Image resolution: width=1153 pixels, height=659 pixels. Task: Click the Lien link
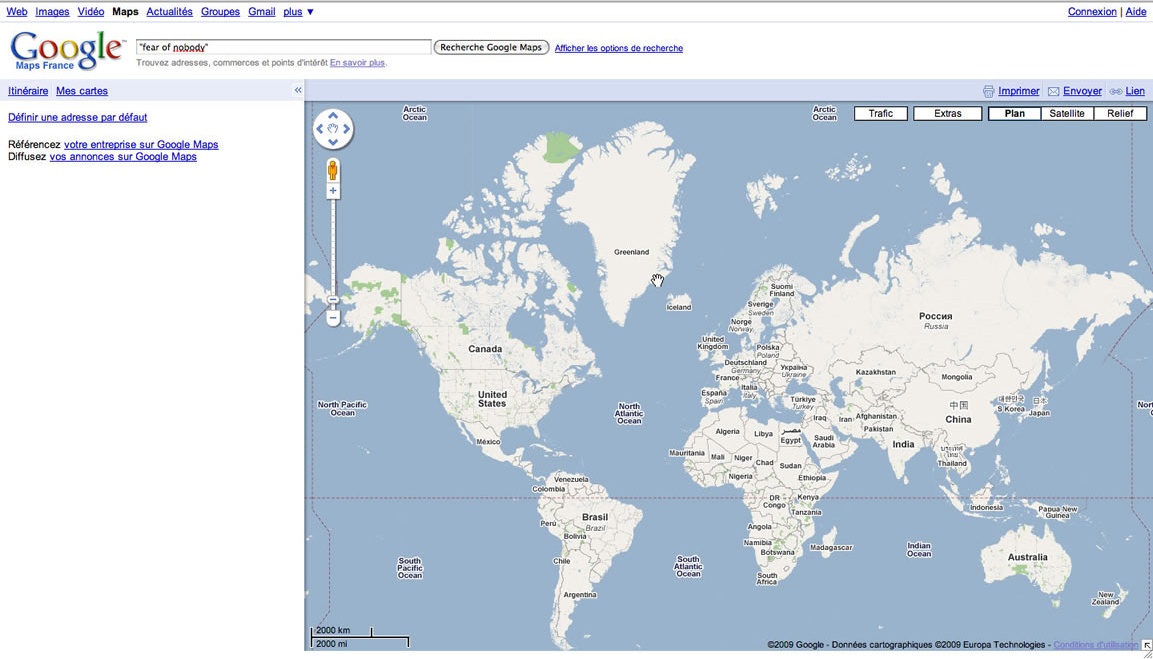click(1135, 91)
